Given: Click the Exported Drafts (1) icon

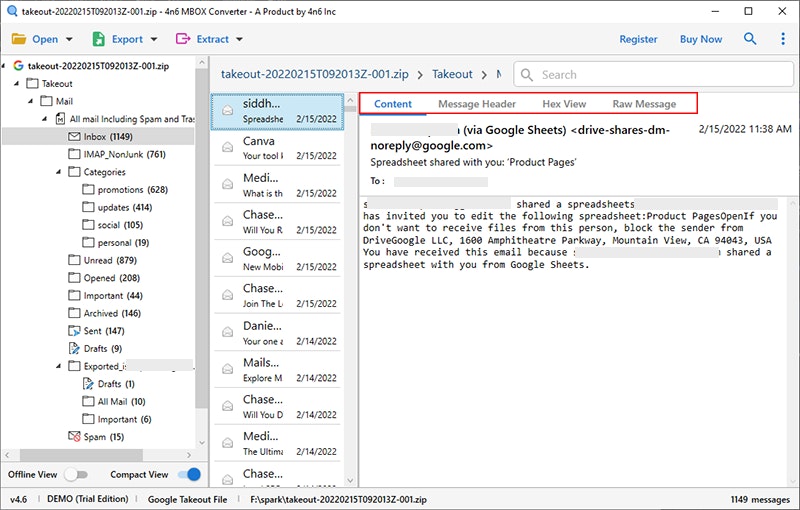Looking at the screenshot, I should point(88,384).
